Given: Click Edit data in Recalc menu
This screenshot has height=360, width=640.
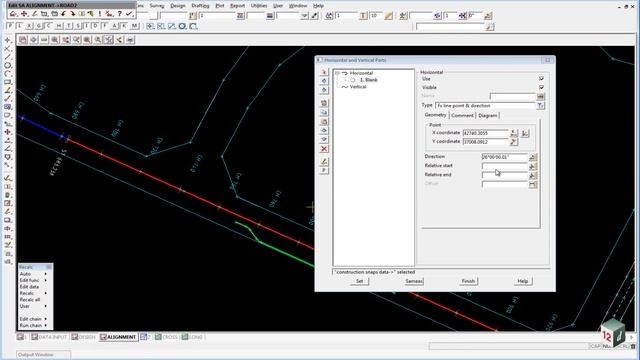Looking at the screenshot, I should (x=29, y=287).
